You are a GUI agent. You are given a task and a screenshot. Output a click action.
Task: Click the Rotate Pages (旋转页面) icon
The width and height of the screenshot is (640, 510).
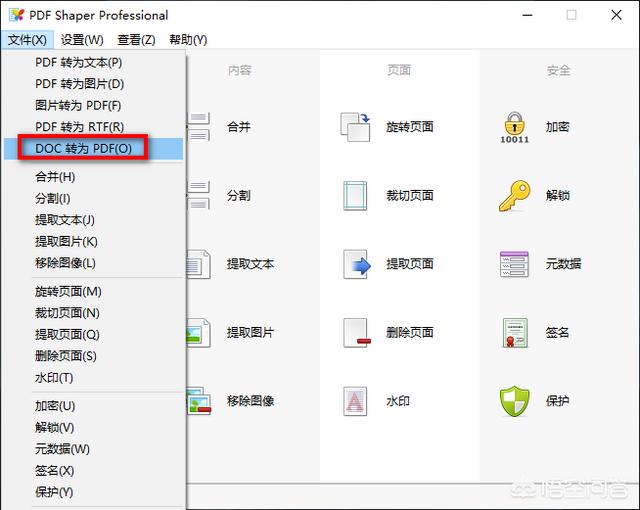pyautogui.click(x=355, y=127)
